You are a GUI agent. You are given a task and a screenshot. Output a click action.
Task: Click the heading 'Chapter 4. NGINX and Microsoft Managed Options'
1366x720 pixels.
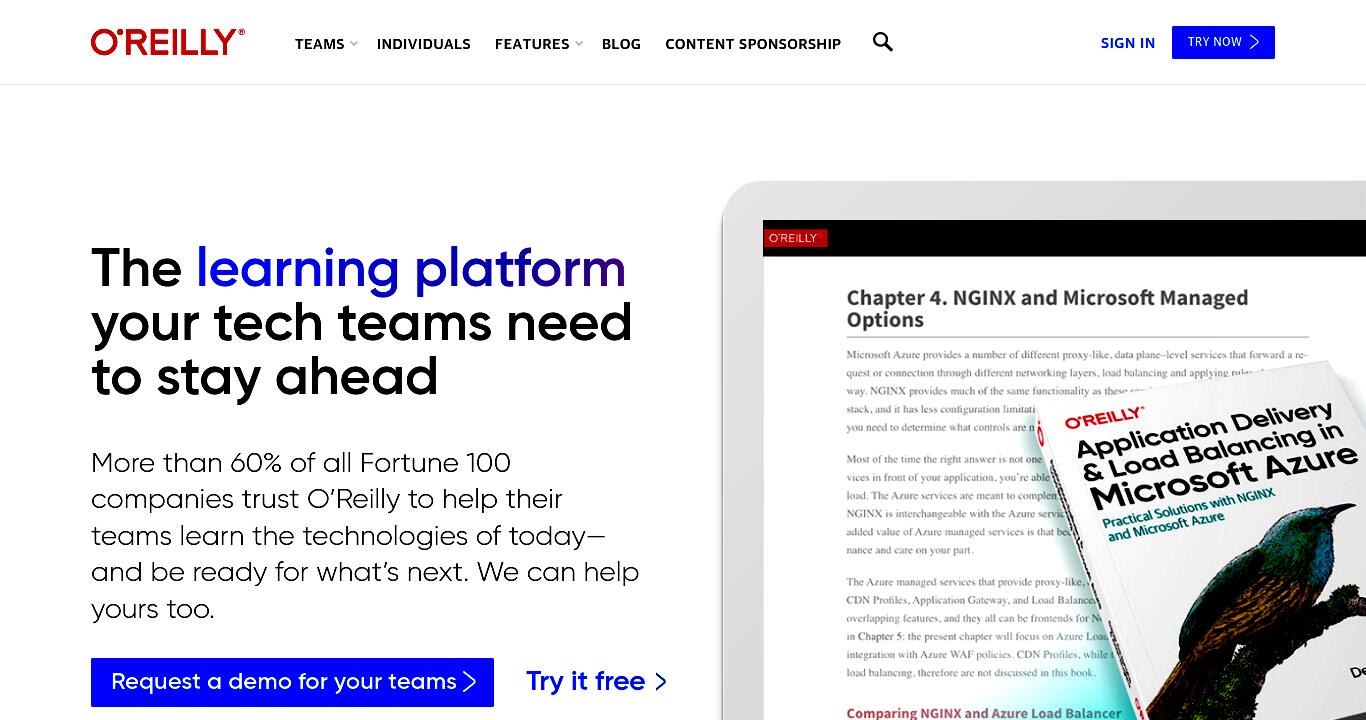pyautogui.click(x=1047, y=309)
